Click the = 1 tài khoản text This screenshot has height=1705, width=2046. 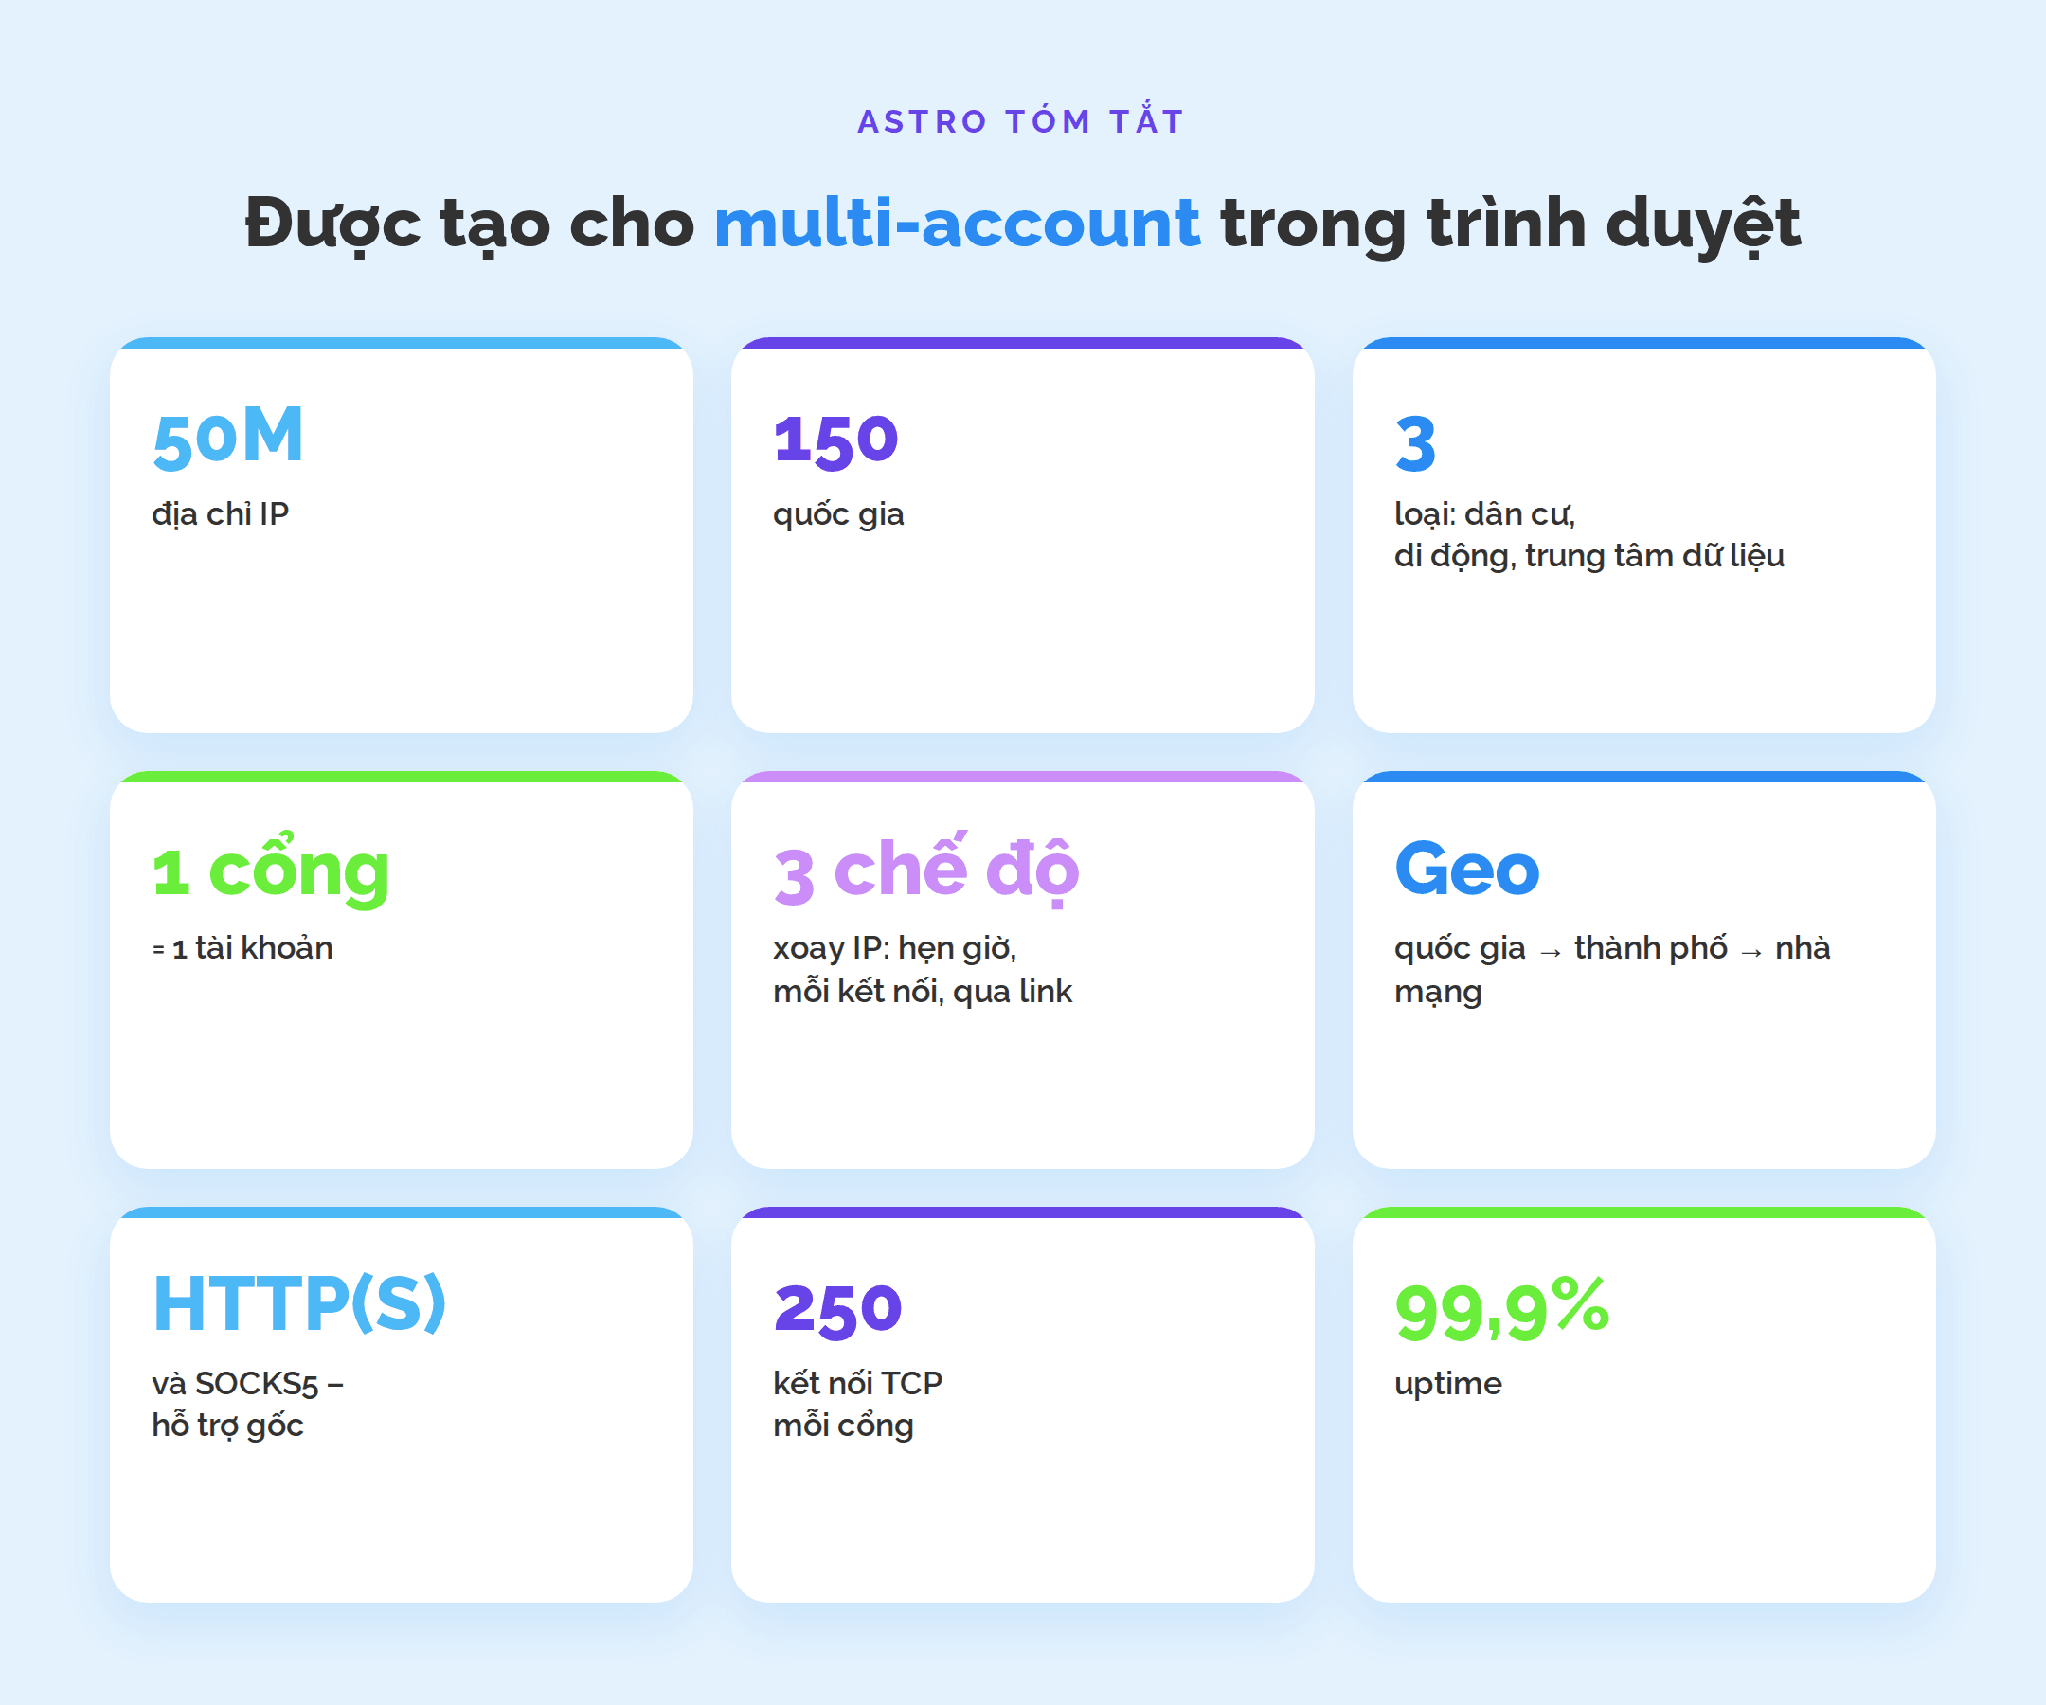(x=242, y=948)
